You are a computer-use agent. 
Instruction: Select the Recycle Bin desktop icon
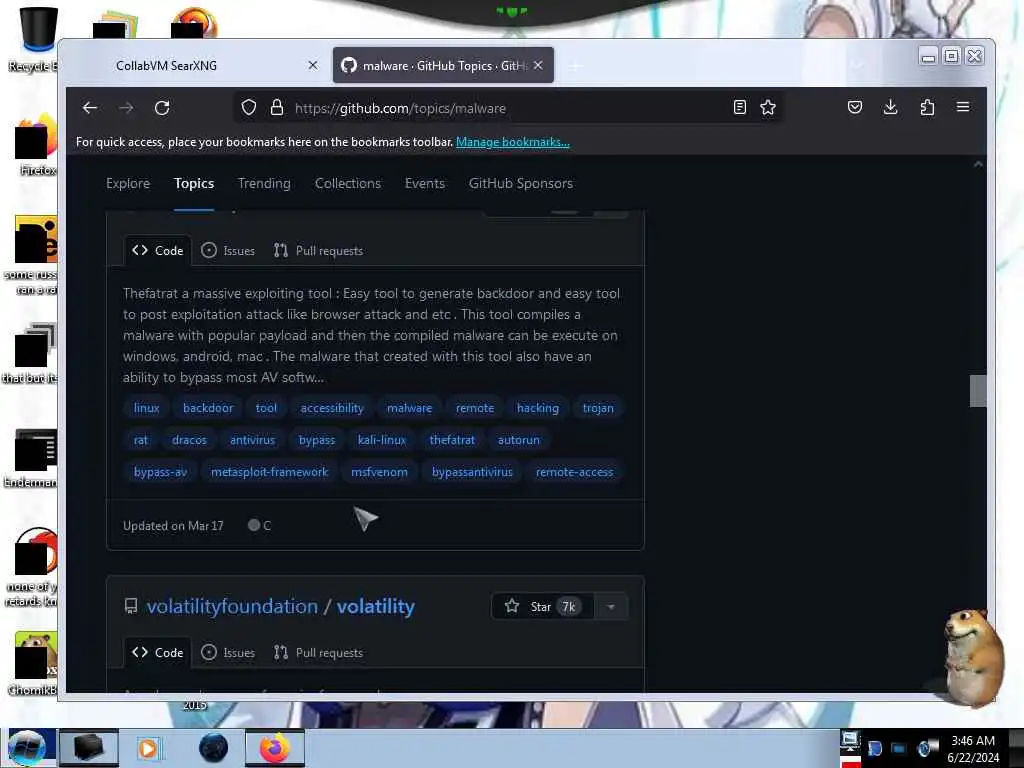(x=38, y=38)
